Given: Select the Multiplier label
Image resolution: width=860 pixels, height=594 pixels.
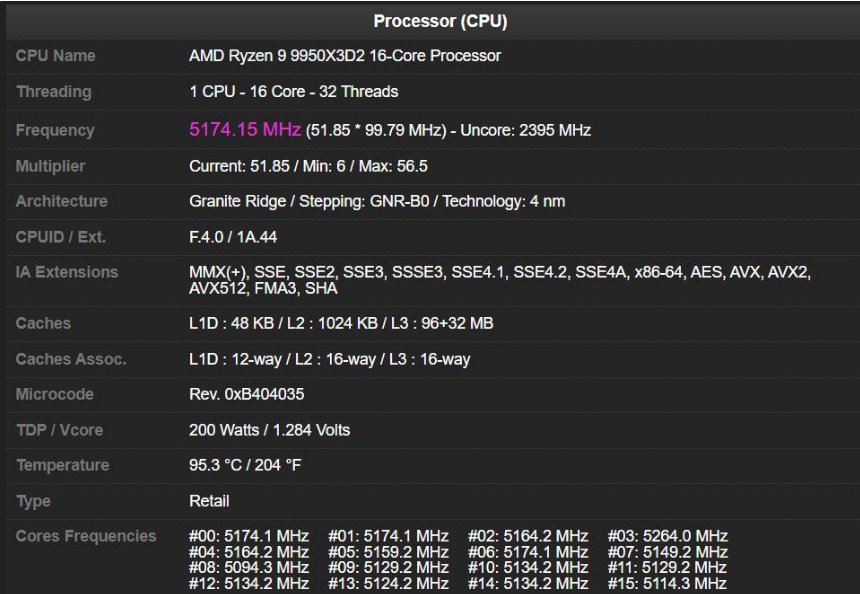Looking at the screenshot, I should [50, 166].
